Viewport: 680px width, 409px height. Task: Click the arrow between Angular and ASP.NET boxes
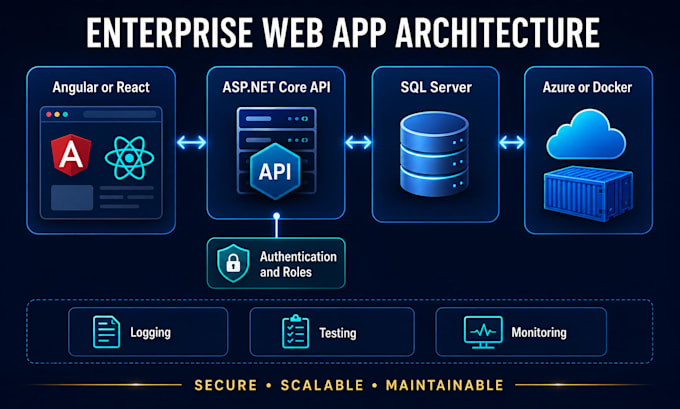coord(191,142)
